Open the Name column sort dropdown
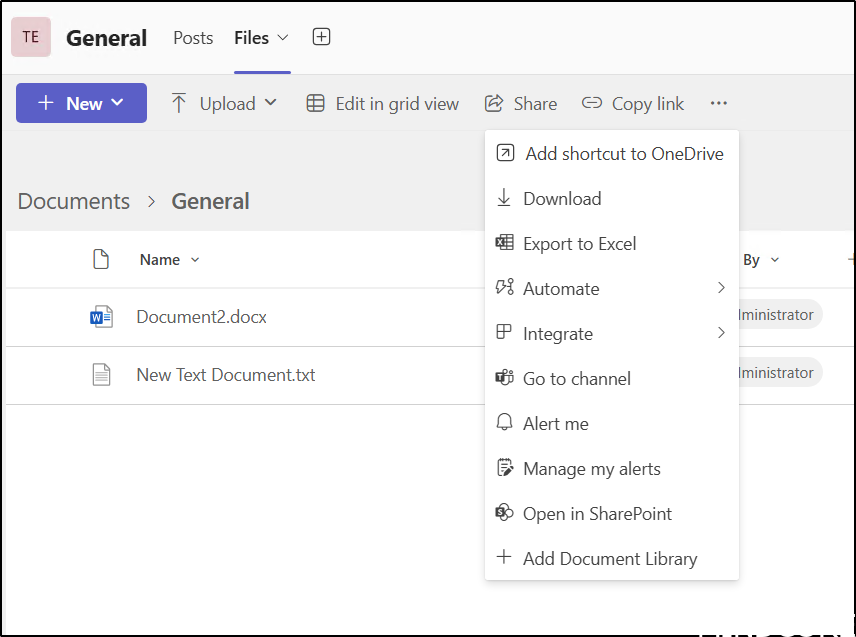The image size is (856, 637). click(x=169, y=260)
